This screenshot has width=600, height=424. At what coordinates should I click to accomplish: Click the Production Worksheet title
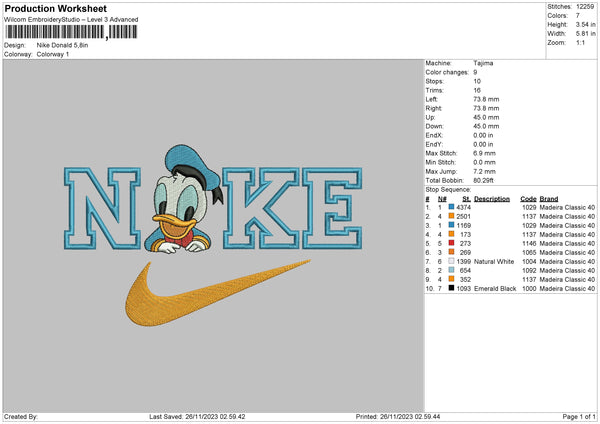pos(56,8)
